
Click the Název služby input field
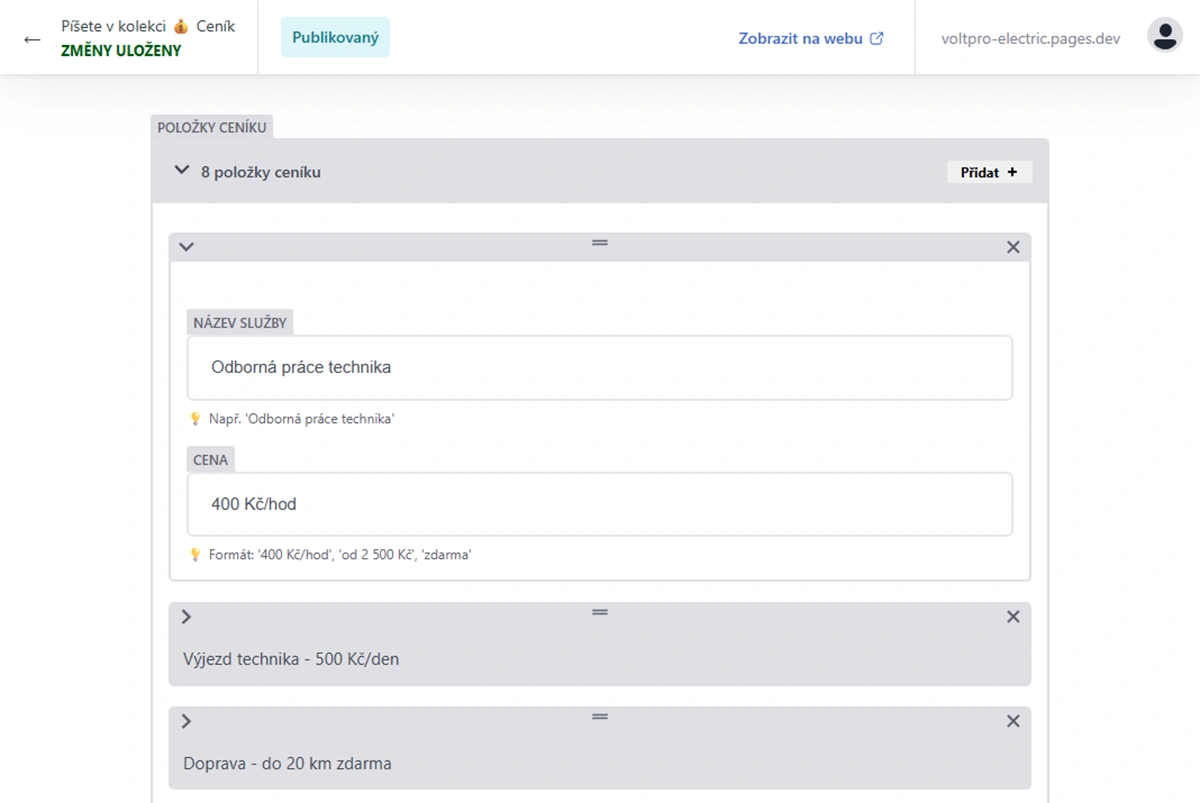(600, 368)
